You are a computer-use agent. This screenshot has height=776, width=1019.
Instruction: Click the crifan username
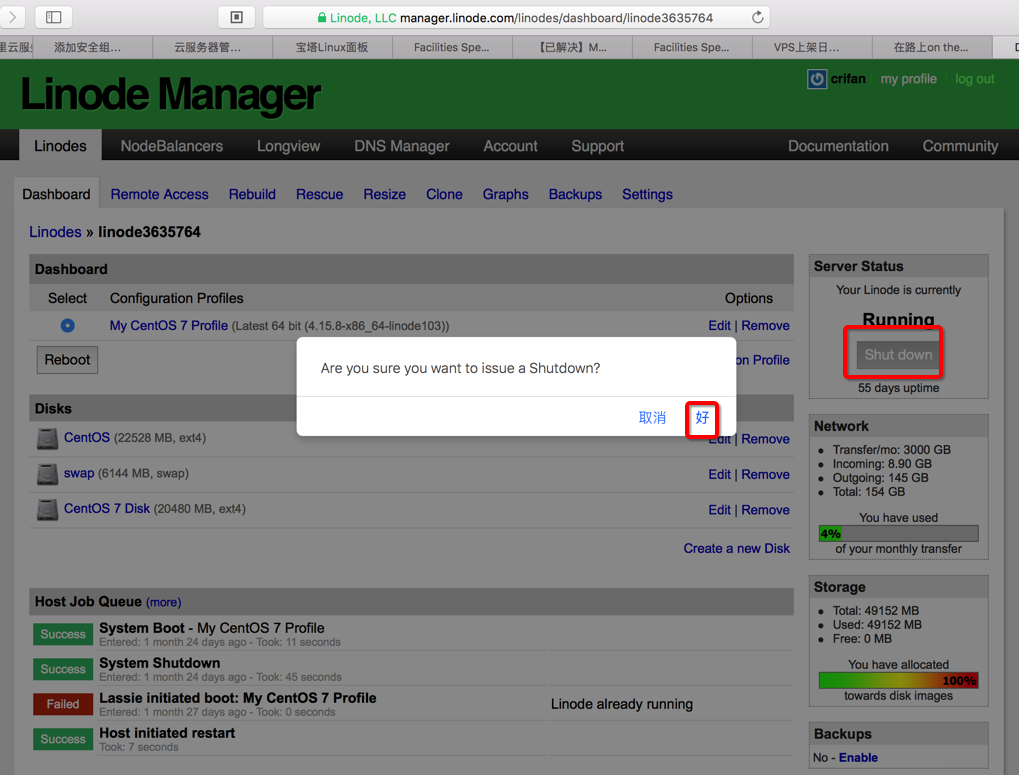pos(848,79)
